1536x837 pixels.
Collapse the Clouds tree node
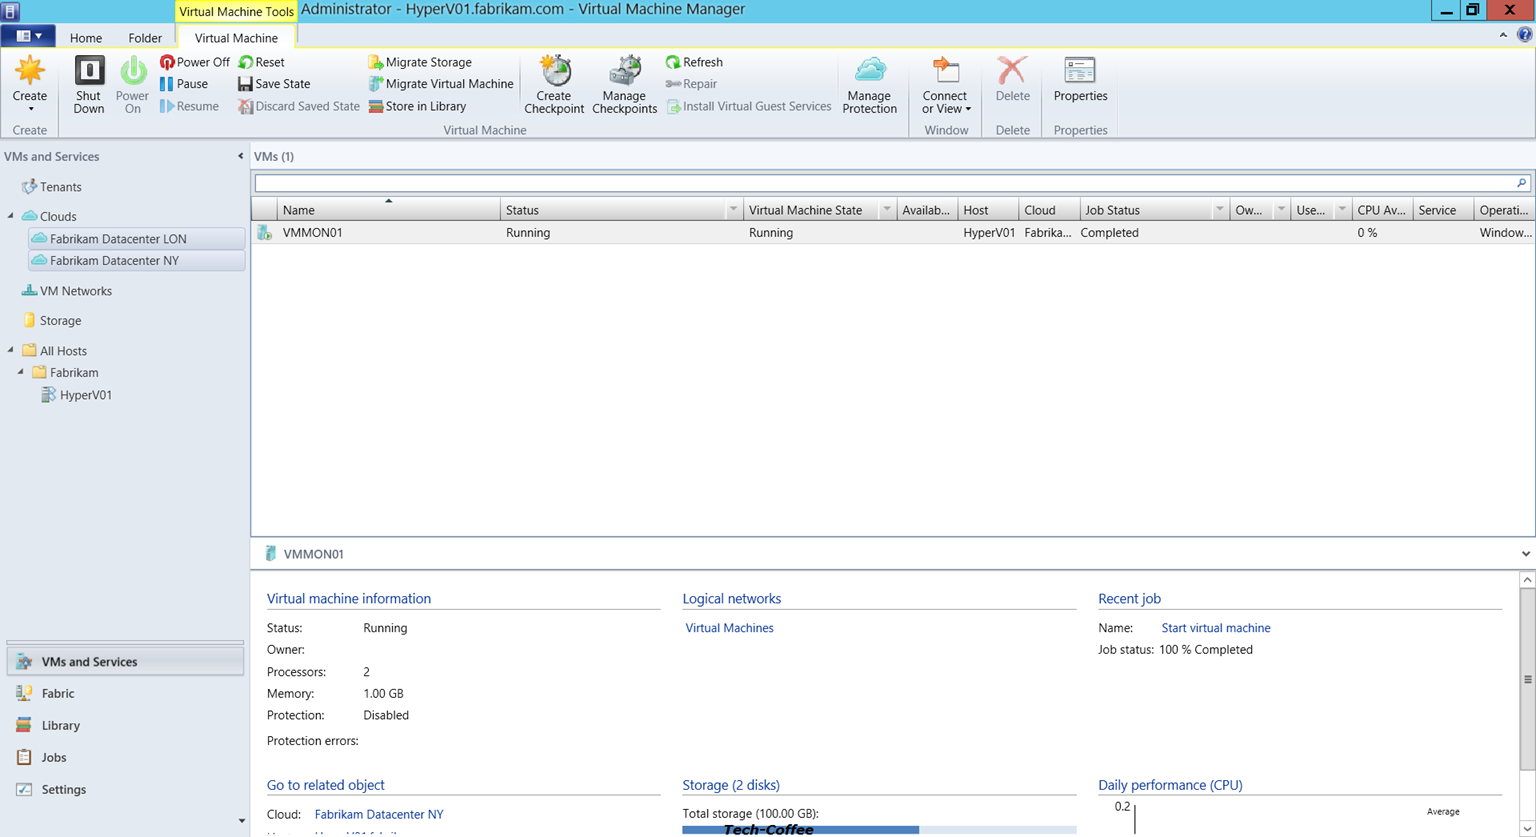(11, 216)
